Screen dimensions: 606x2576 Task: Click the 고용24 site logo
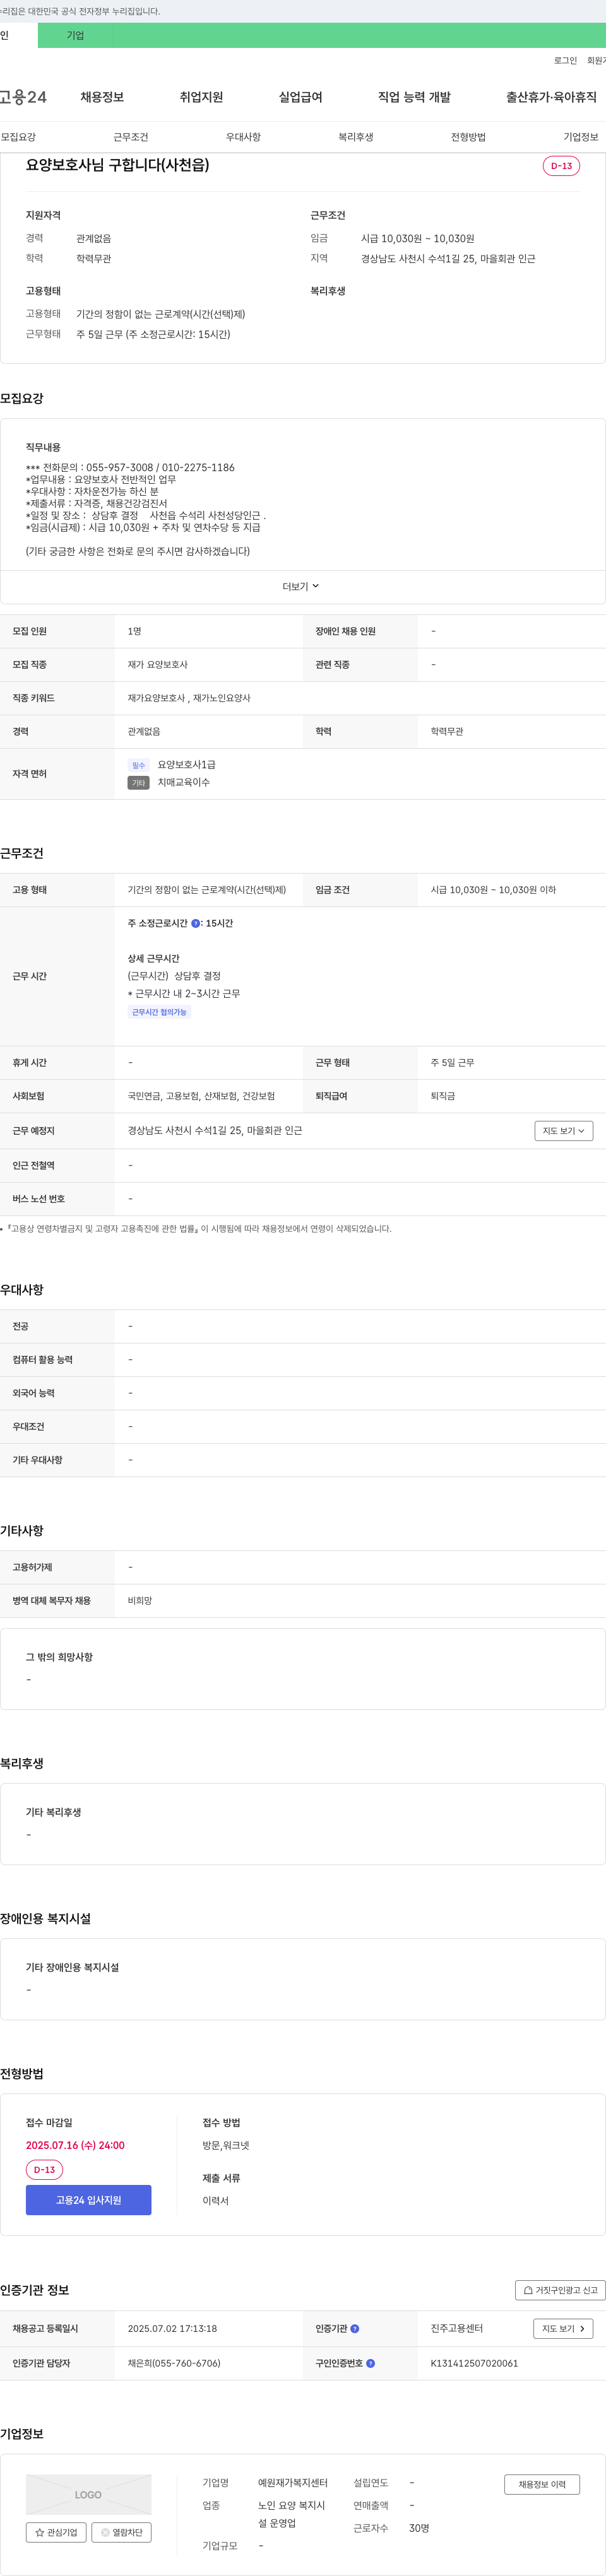[x=23, y=97]
